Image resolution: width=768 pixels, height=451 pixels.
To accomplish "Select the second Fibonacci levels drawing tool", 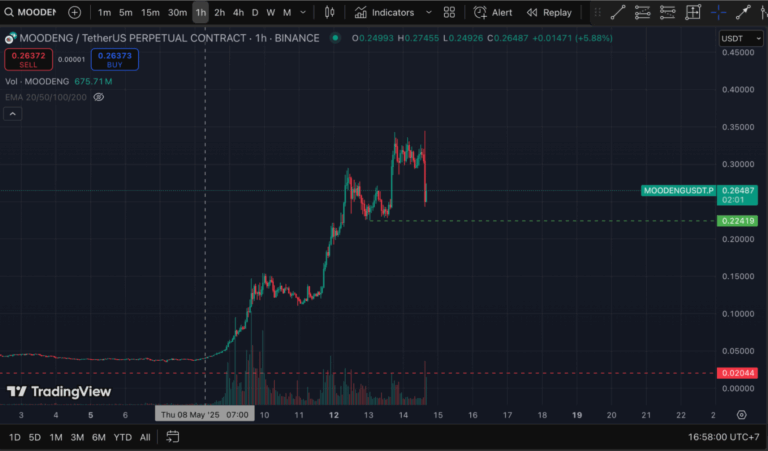I will [x=668, y=12].
